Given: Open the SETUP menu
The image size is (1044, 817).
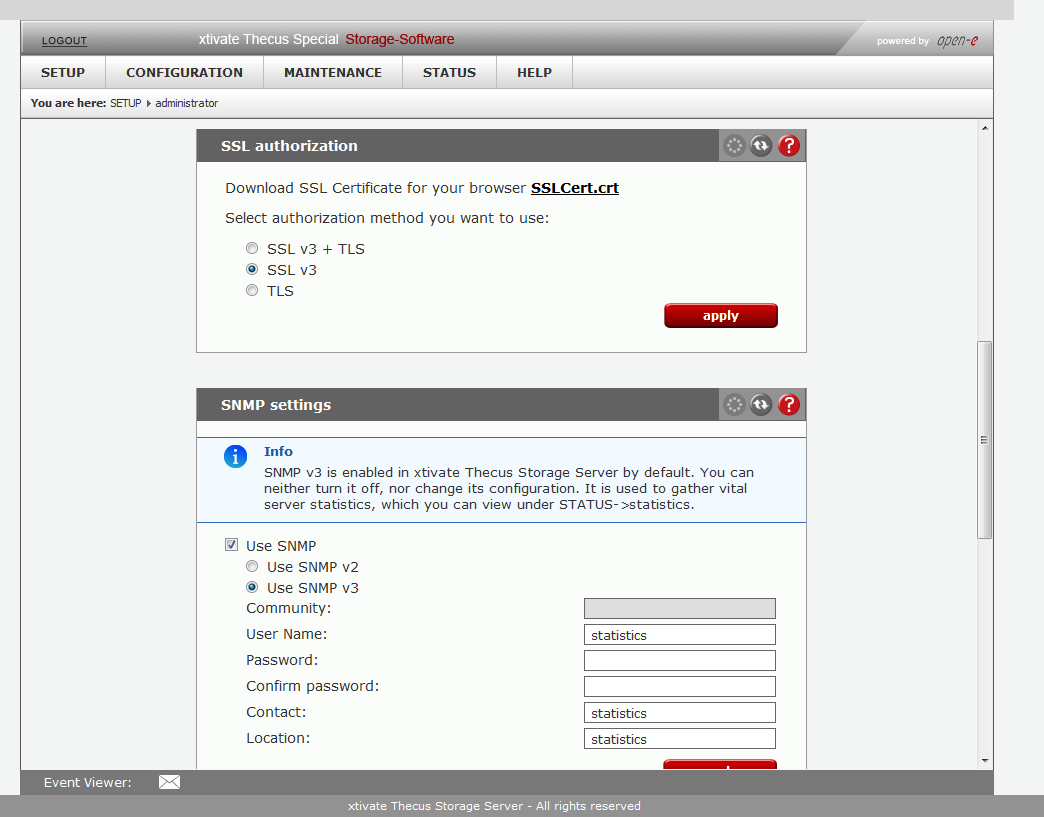Looking at the screenshot, I should tap(63, 73).
